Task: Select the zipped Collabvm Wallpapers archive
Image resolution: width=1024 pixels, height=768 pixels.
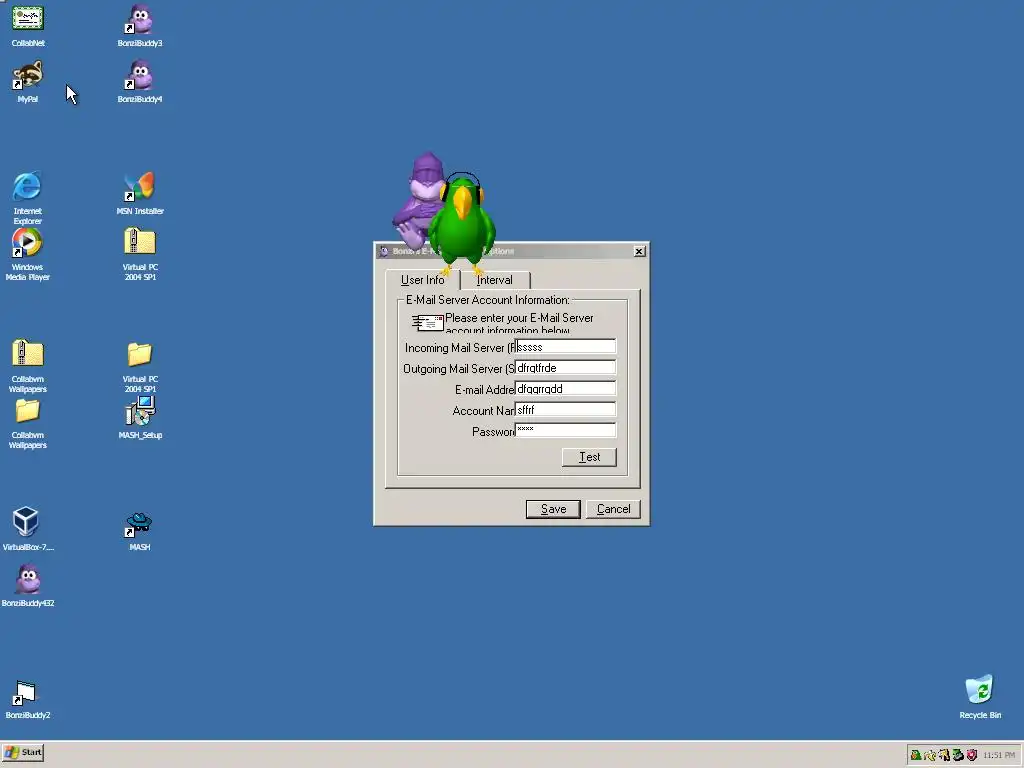Action: coord(27,366)
